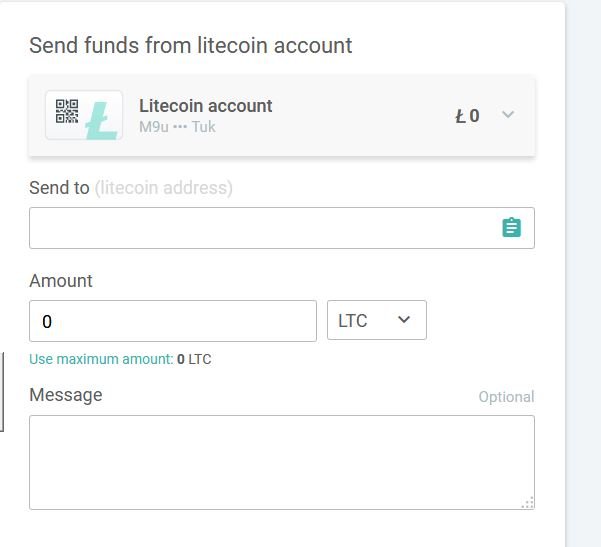Screen dimensions: 601x547
Task: Click the Message field label
Action: (66, 395)
